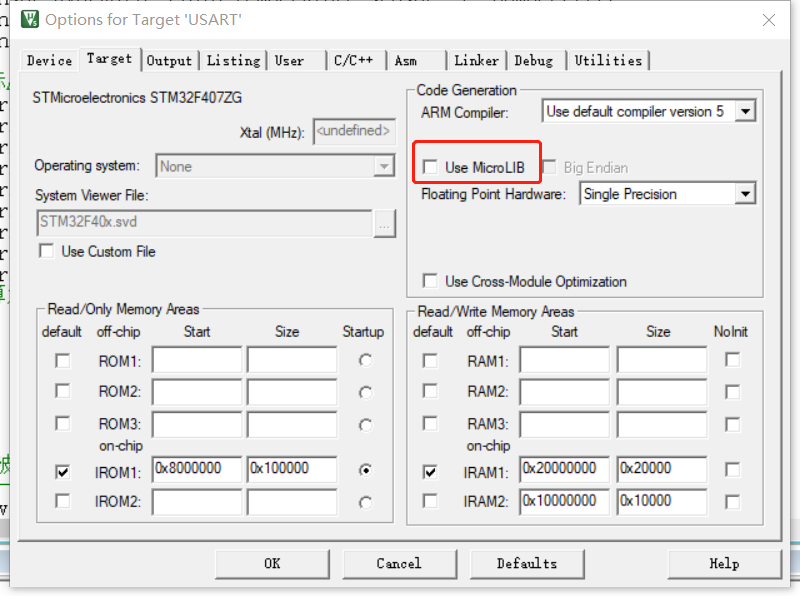Screen dimensions: 800x596
Task: Enable the IRAM2 default checkbox
Action: click(x=430, y=501)
